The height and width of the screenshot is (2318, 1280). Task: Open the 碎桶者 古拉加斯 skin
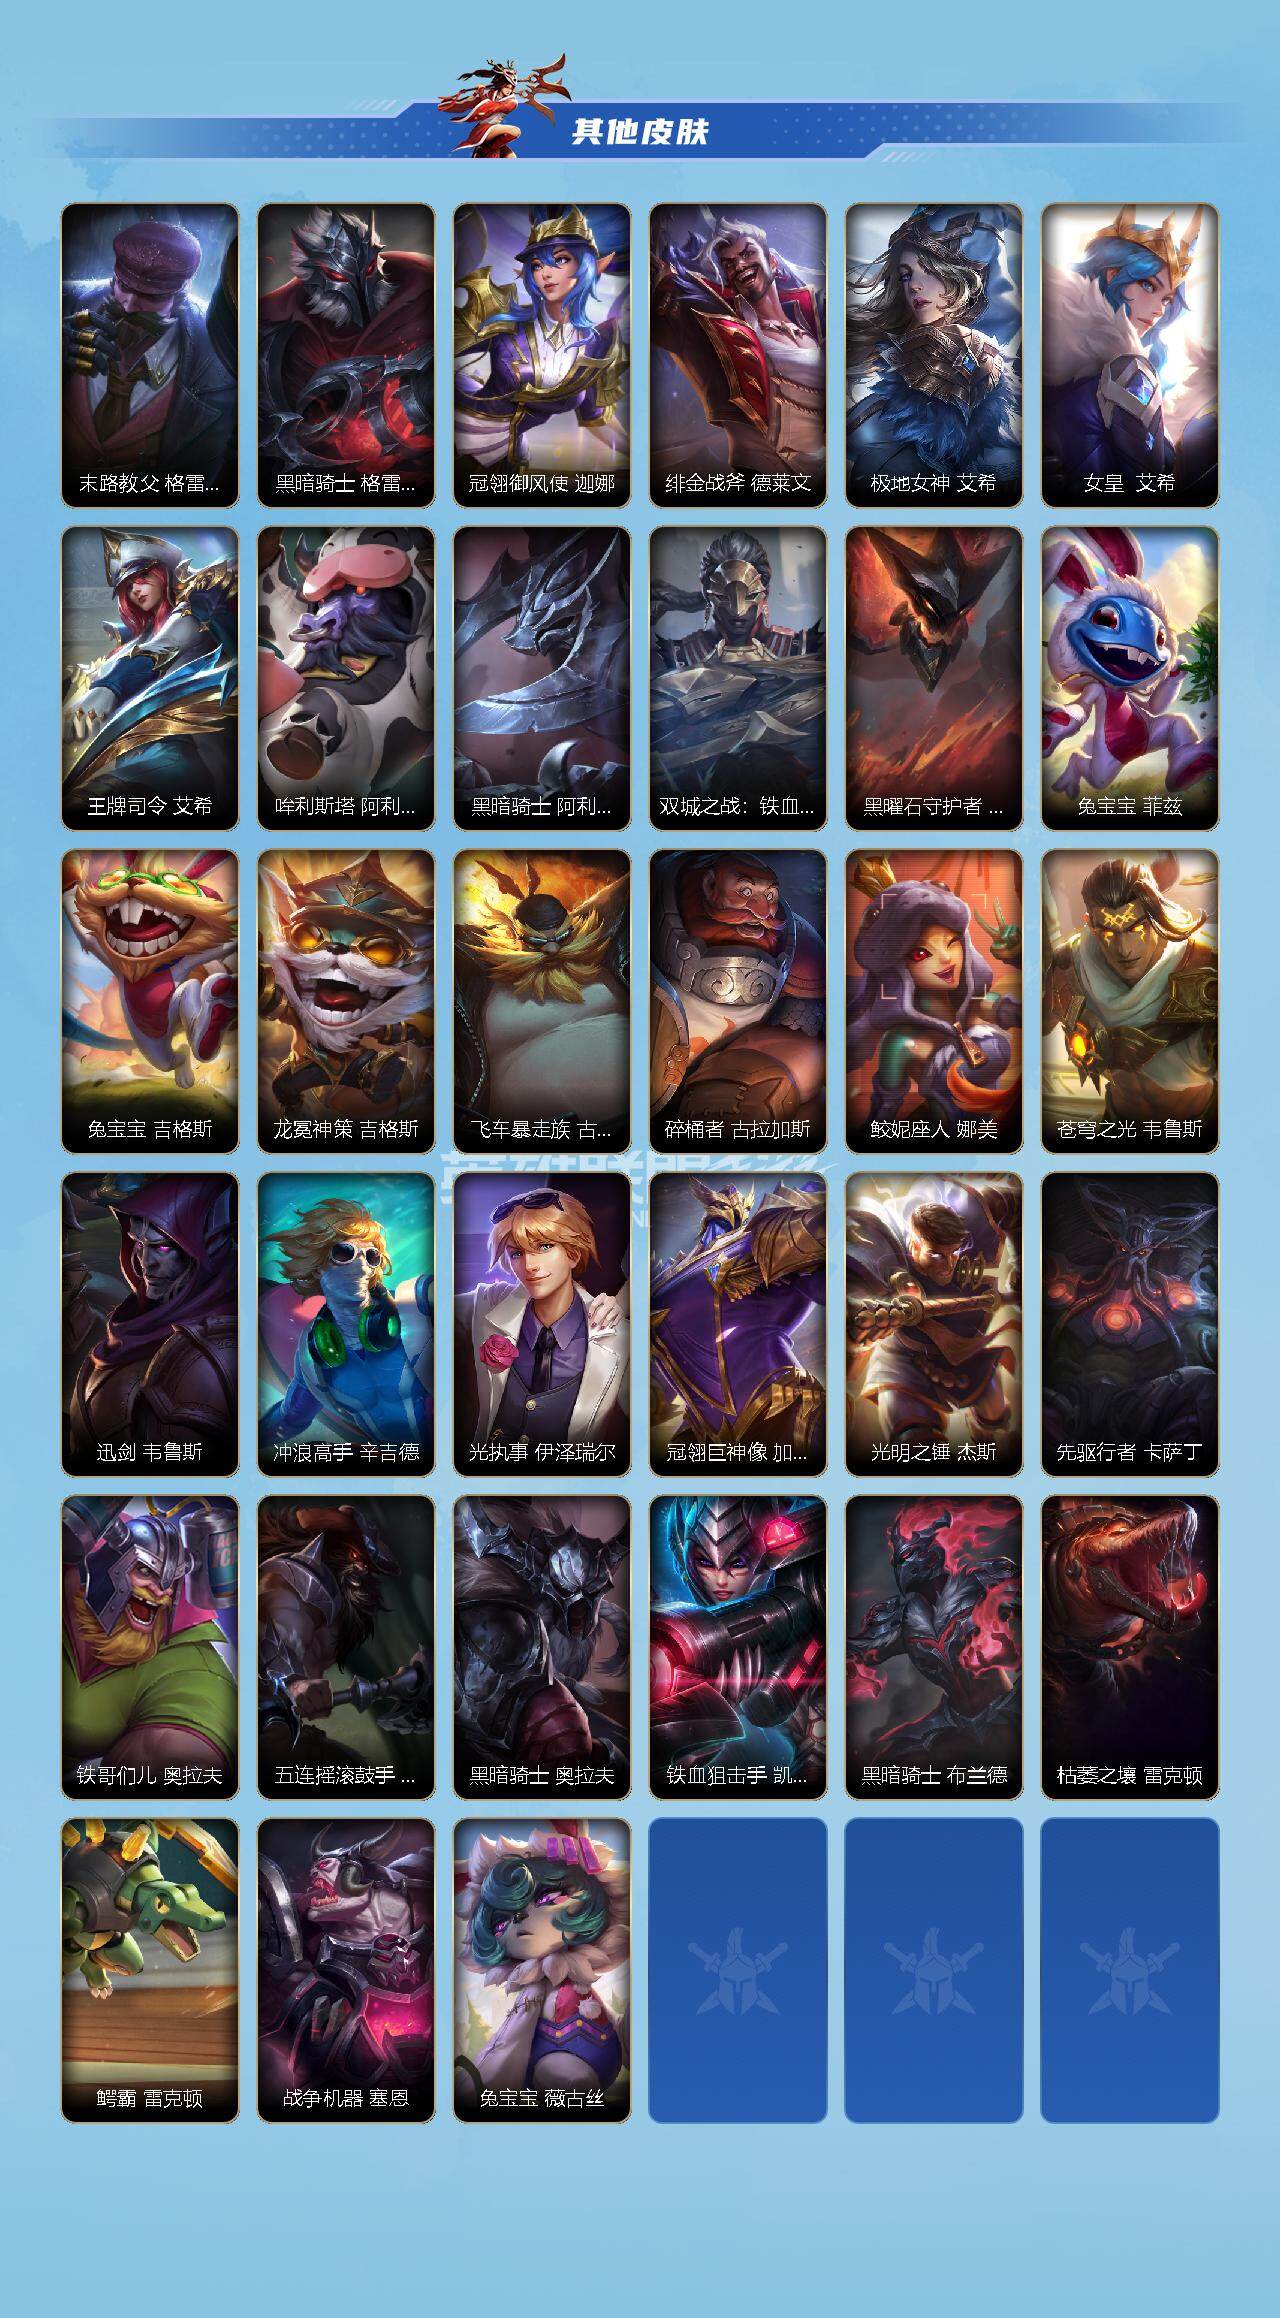pyautogui.click(x=738, y=1001)
